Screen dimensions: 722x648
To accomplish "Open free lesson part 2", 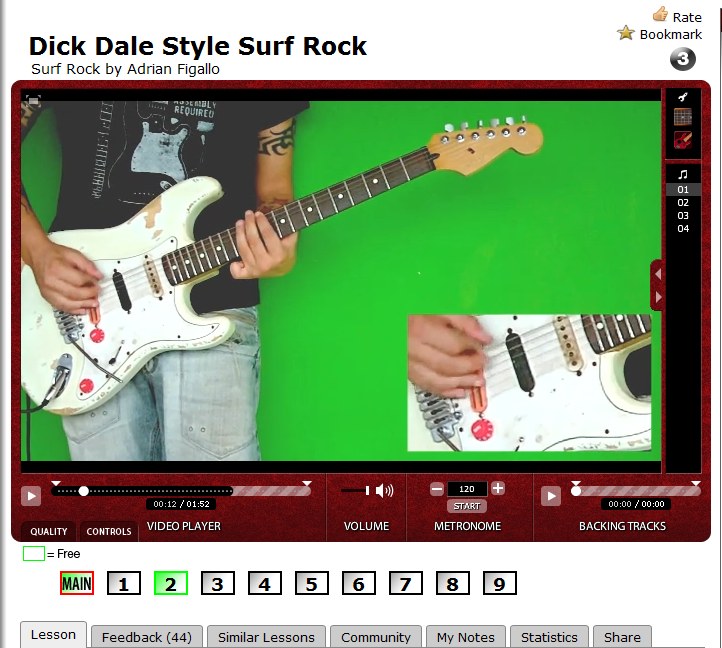I will click(x=171, y=584).
